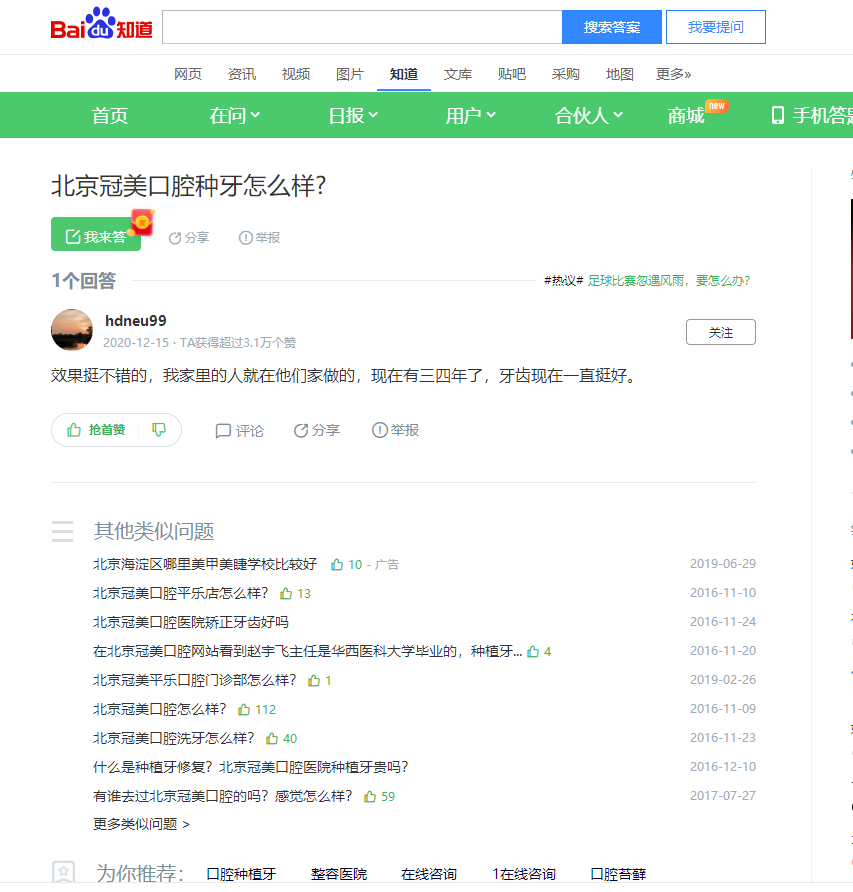Open question 北京冠美口腔医院矫正牙齿好吗

click(191, 622)
